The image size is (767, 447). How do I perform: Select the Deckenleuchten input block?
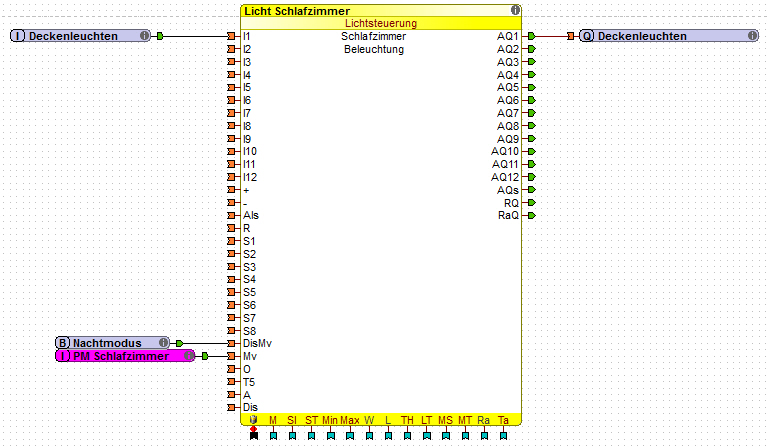81,36
